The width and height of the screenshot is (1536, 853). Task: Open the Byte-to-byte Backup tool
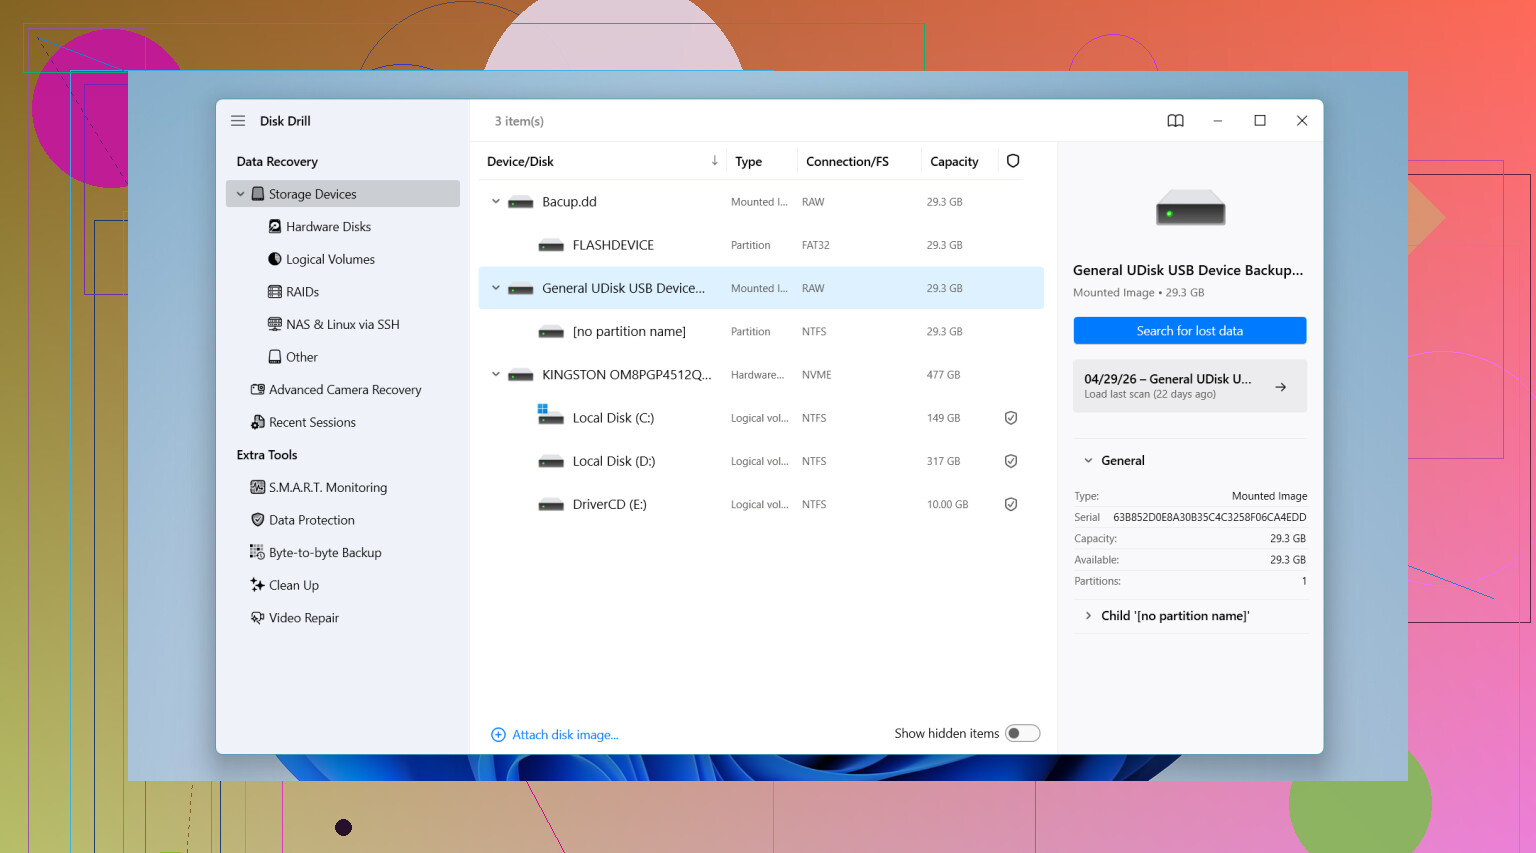(325, 552)
